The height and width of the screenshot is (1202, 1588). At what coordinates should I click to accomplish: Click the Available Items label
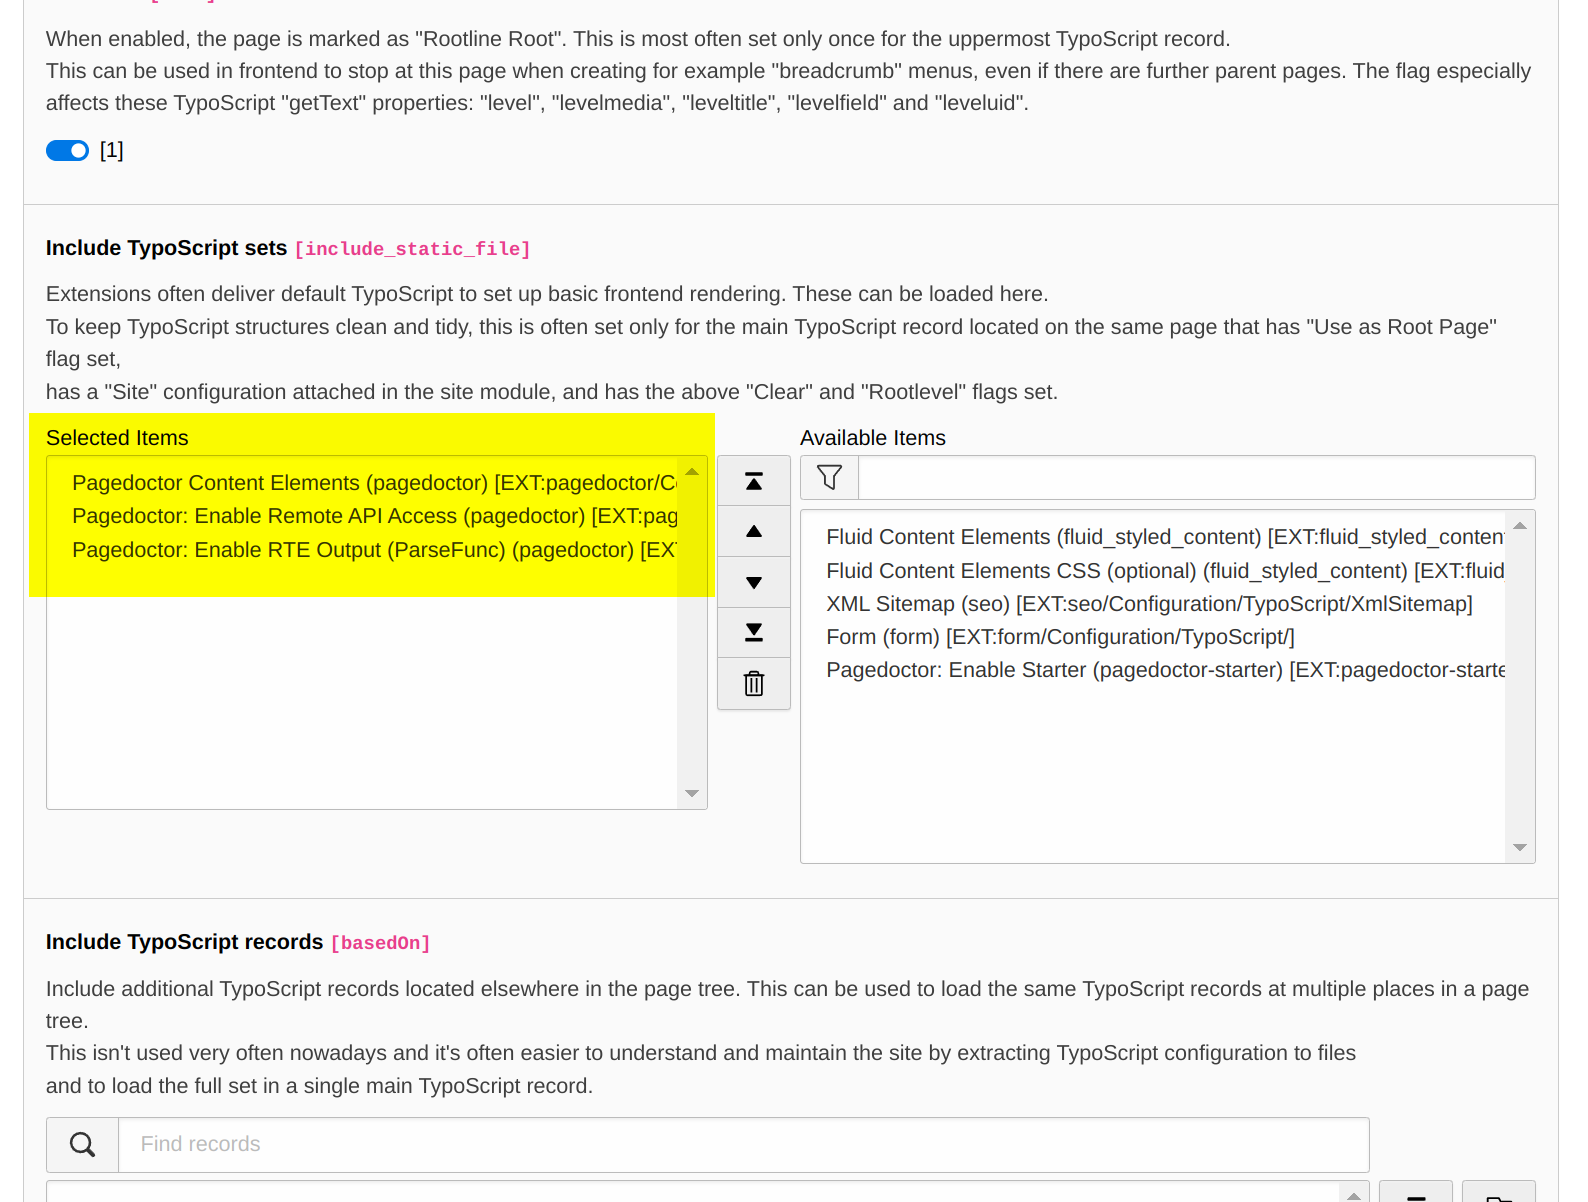tap(873, 438)
